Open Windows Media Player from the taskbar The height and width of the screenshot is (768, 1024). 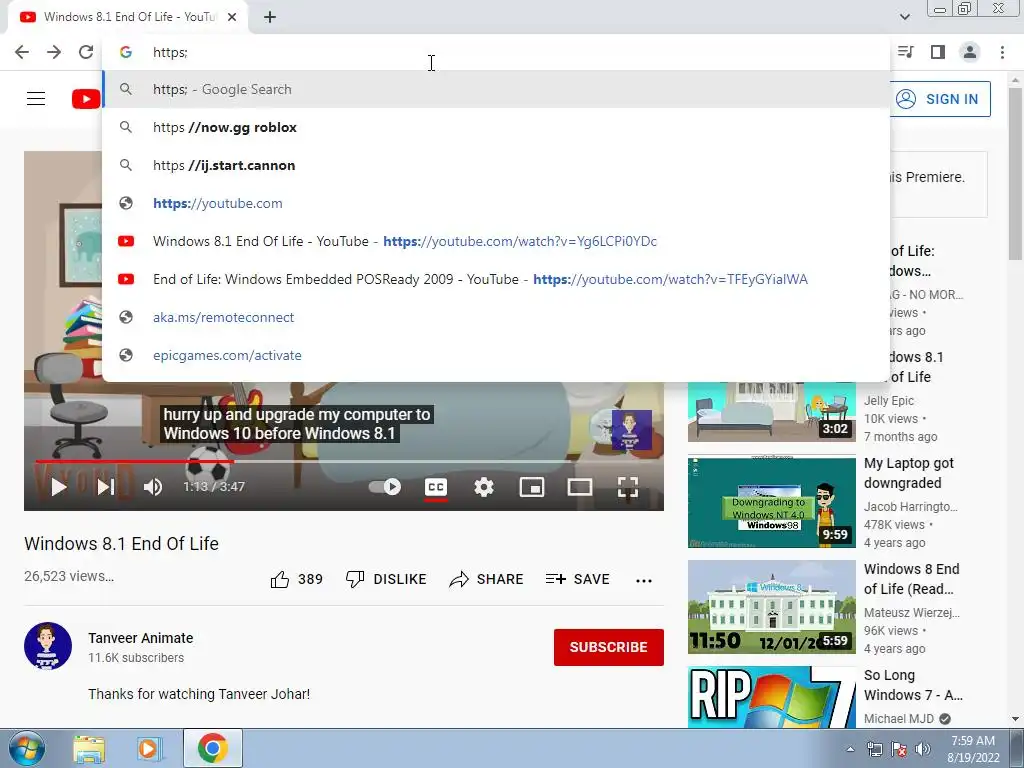point(149,748)
